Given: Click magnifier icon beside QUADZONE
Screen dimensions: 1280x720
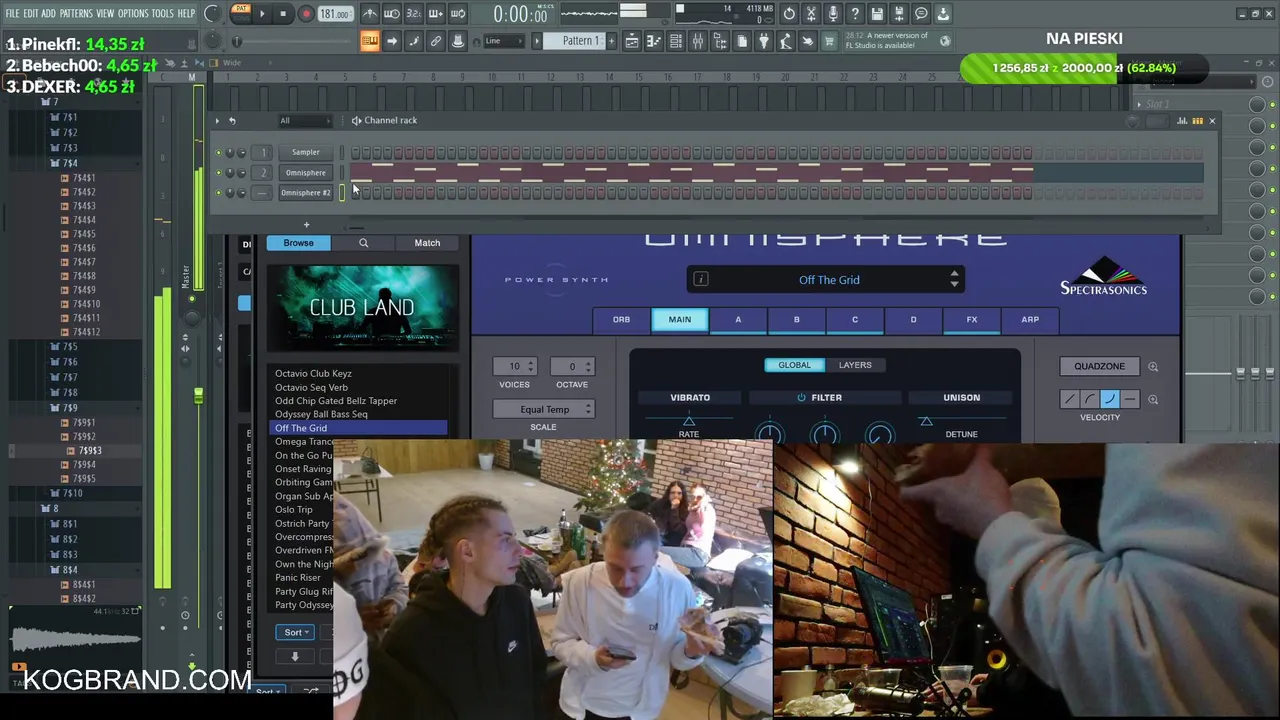Looking at the screenshot, I should click(1153, 366).
